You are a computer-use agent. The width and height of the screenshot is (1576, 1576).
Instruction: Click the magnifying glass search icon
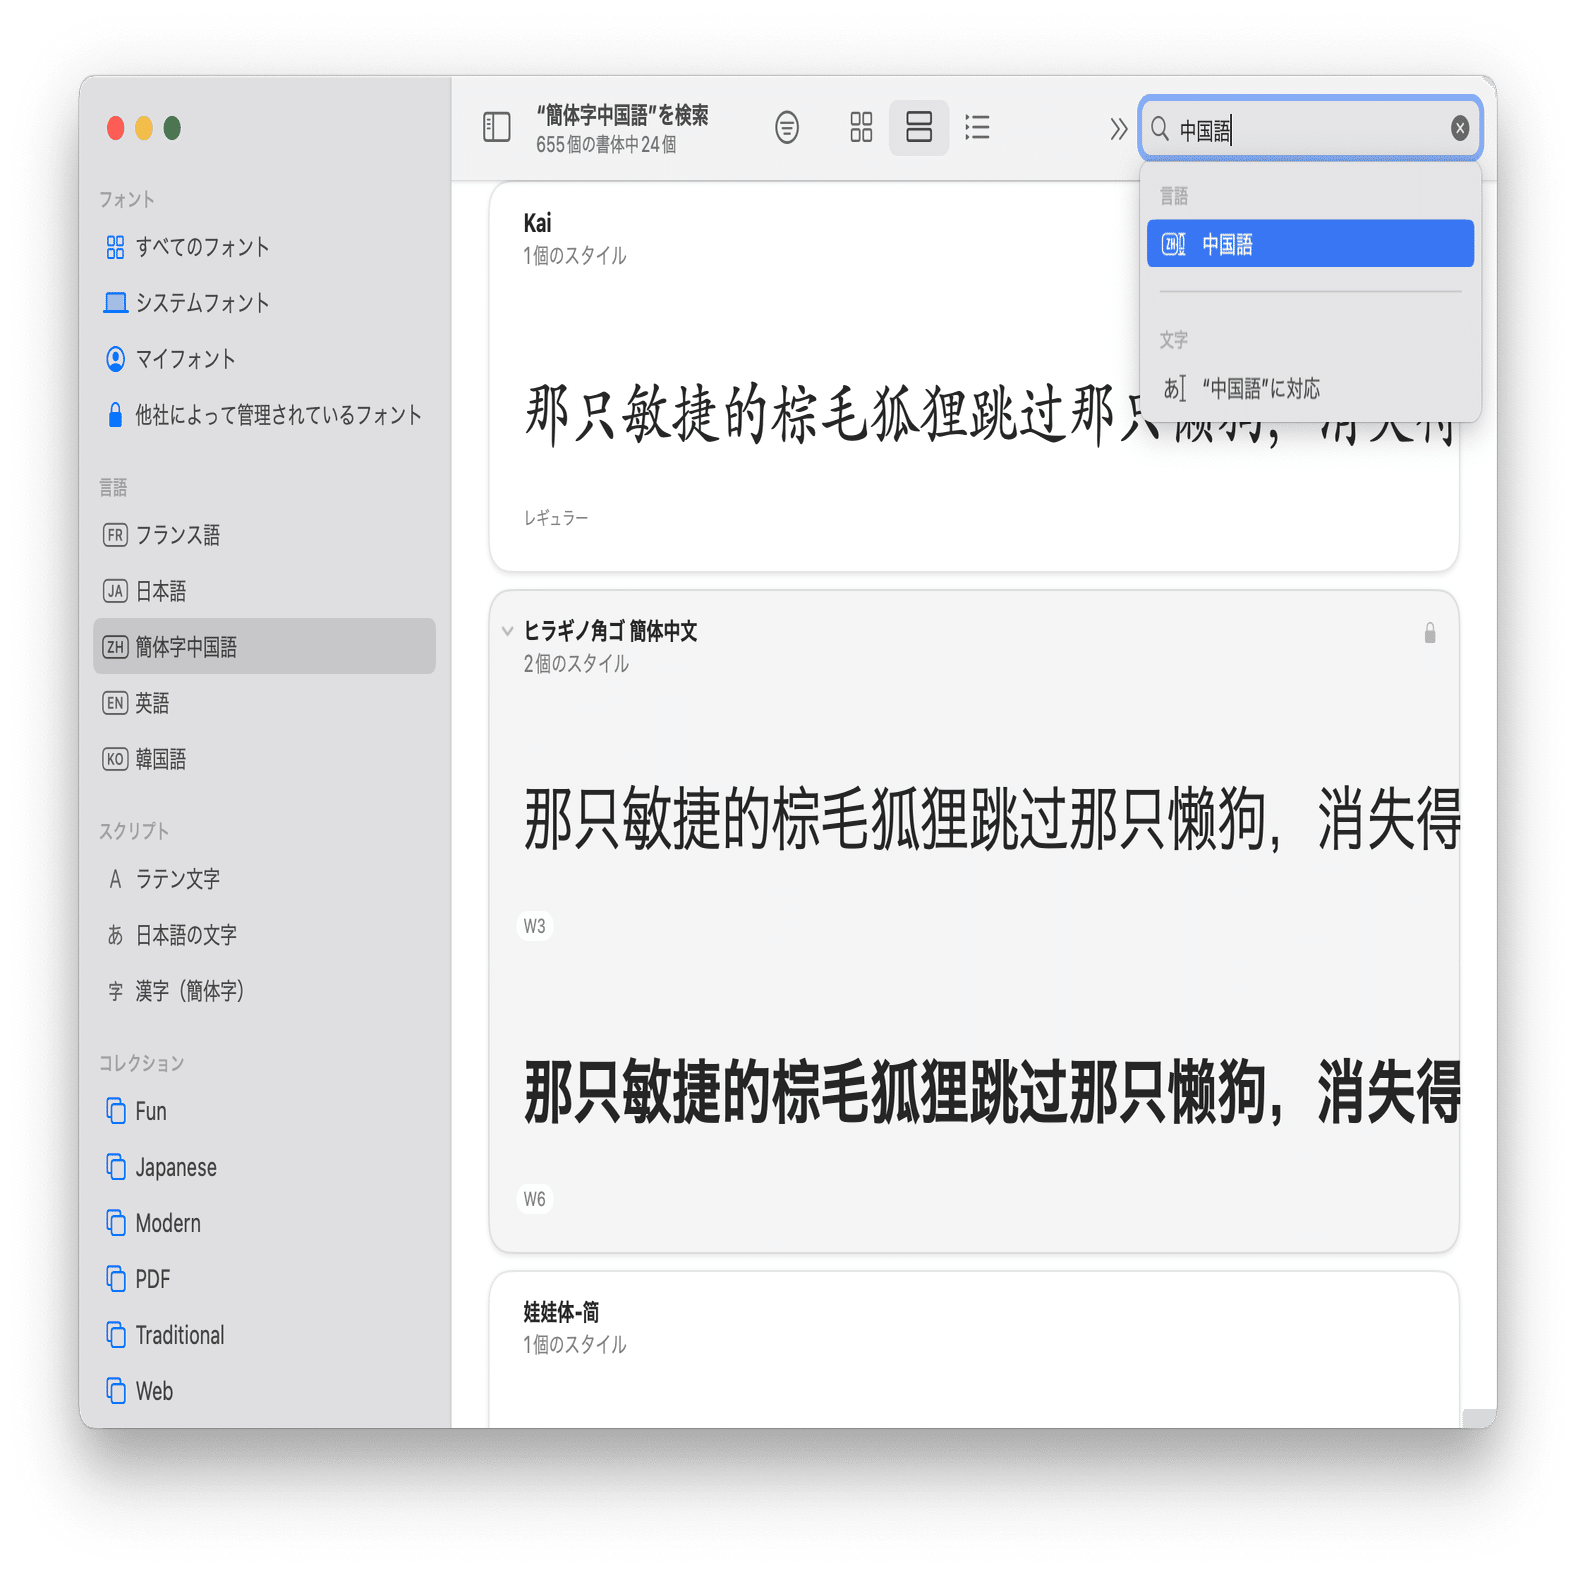[x=1160, y=128]
